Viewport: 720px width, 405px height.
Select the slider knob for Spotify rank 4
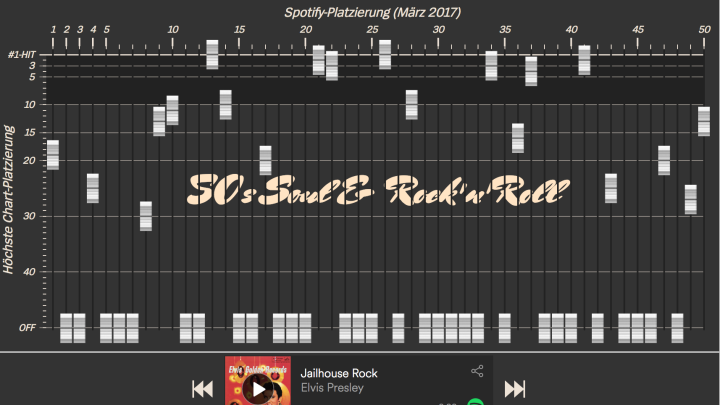[93, 188]
